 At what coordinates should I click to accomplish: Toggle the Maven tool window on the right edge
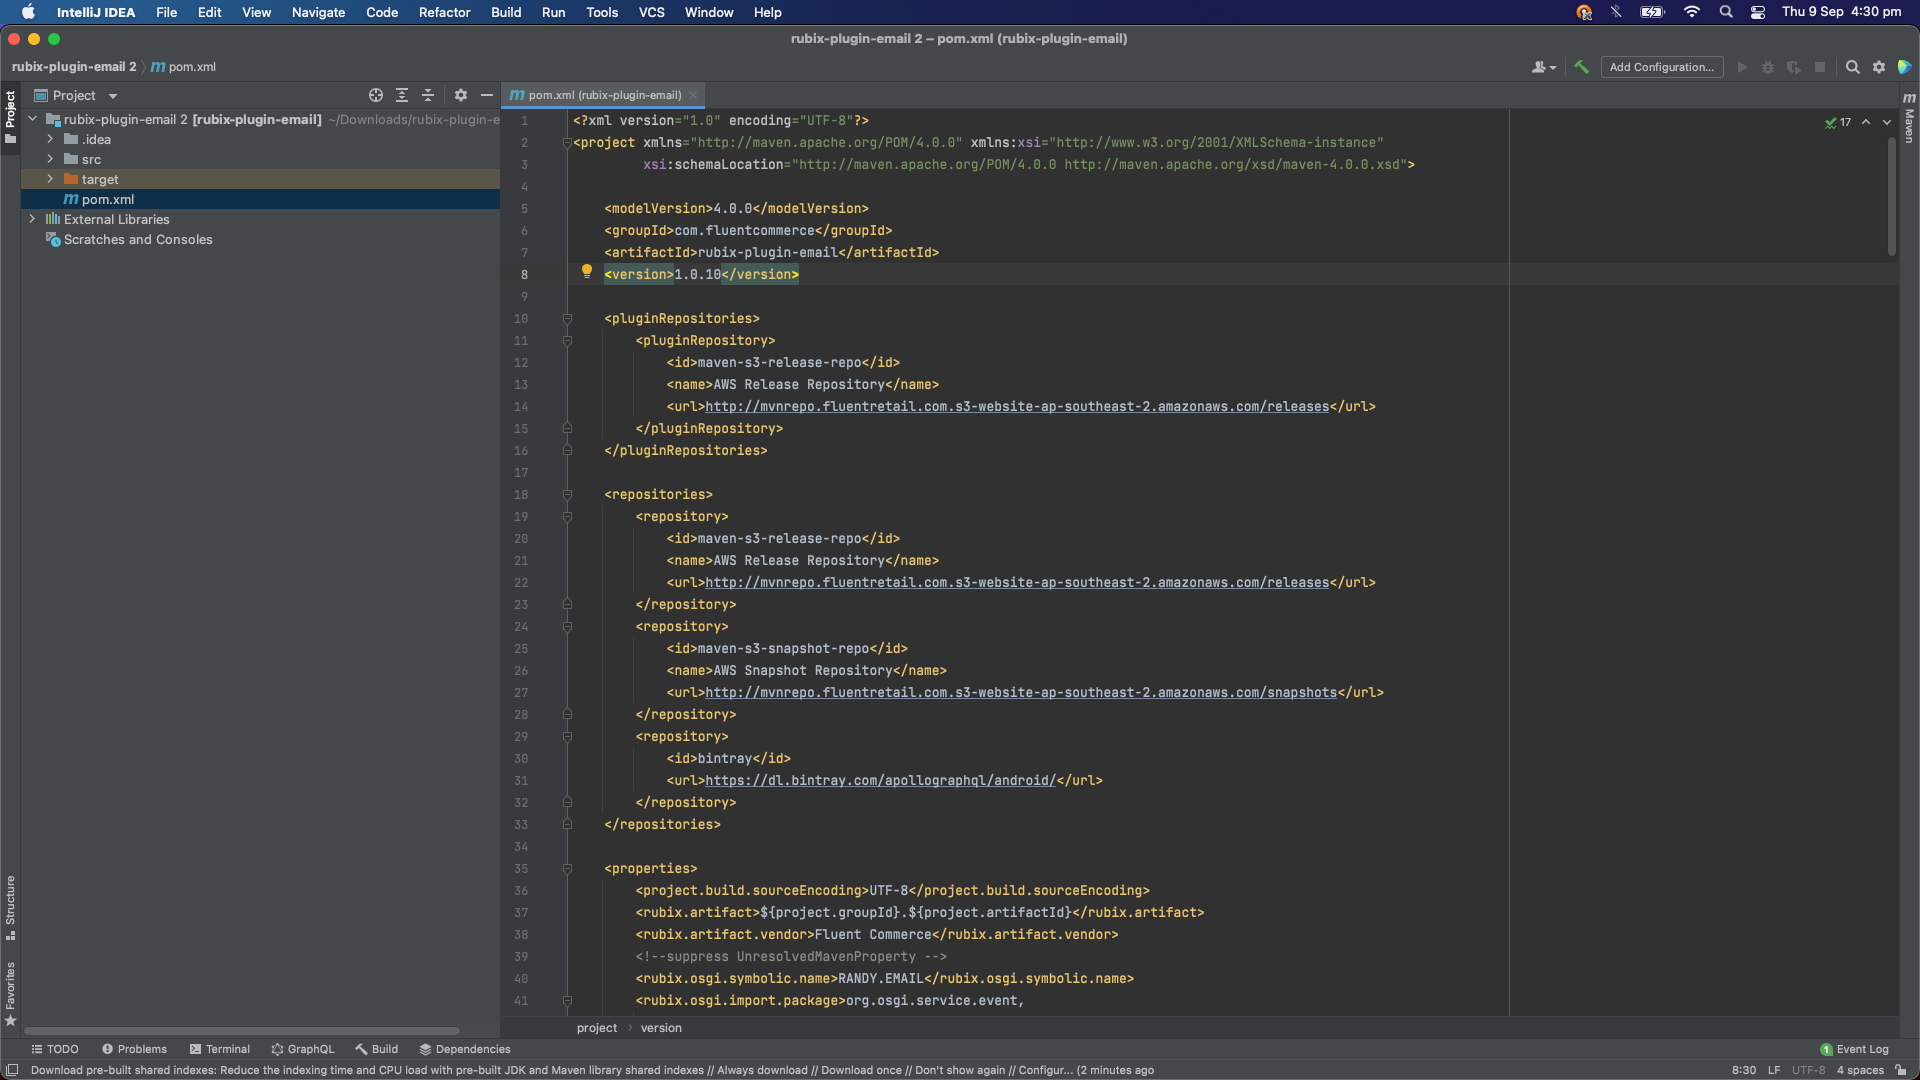pyautogui.click(x=1909, y=118)
